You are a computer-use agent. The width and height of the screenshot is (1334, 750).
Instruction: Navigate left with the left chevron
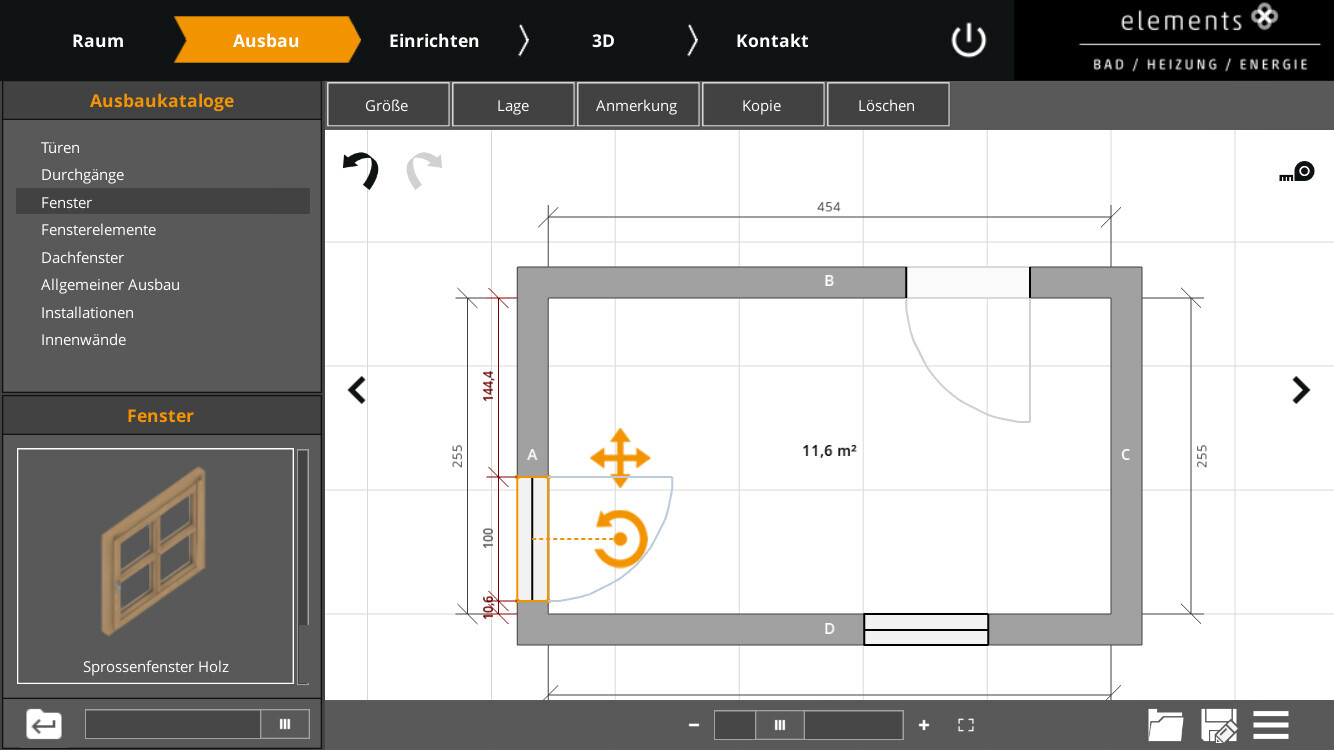(357, 389)
